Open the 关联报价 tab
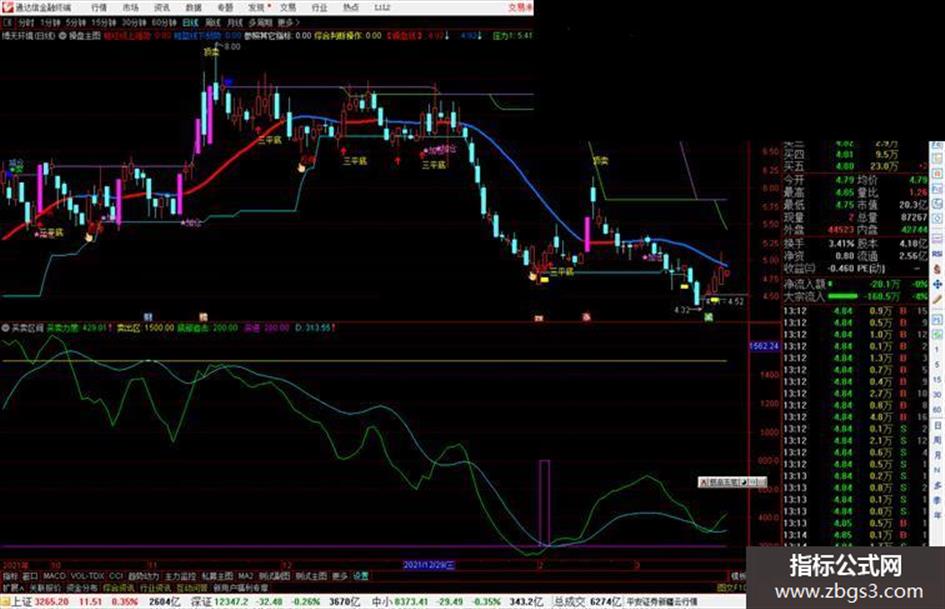 click(45, 587)
